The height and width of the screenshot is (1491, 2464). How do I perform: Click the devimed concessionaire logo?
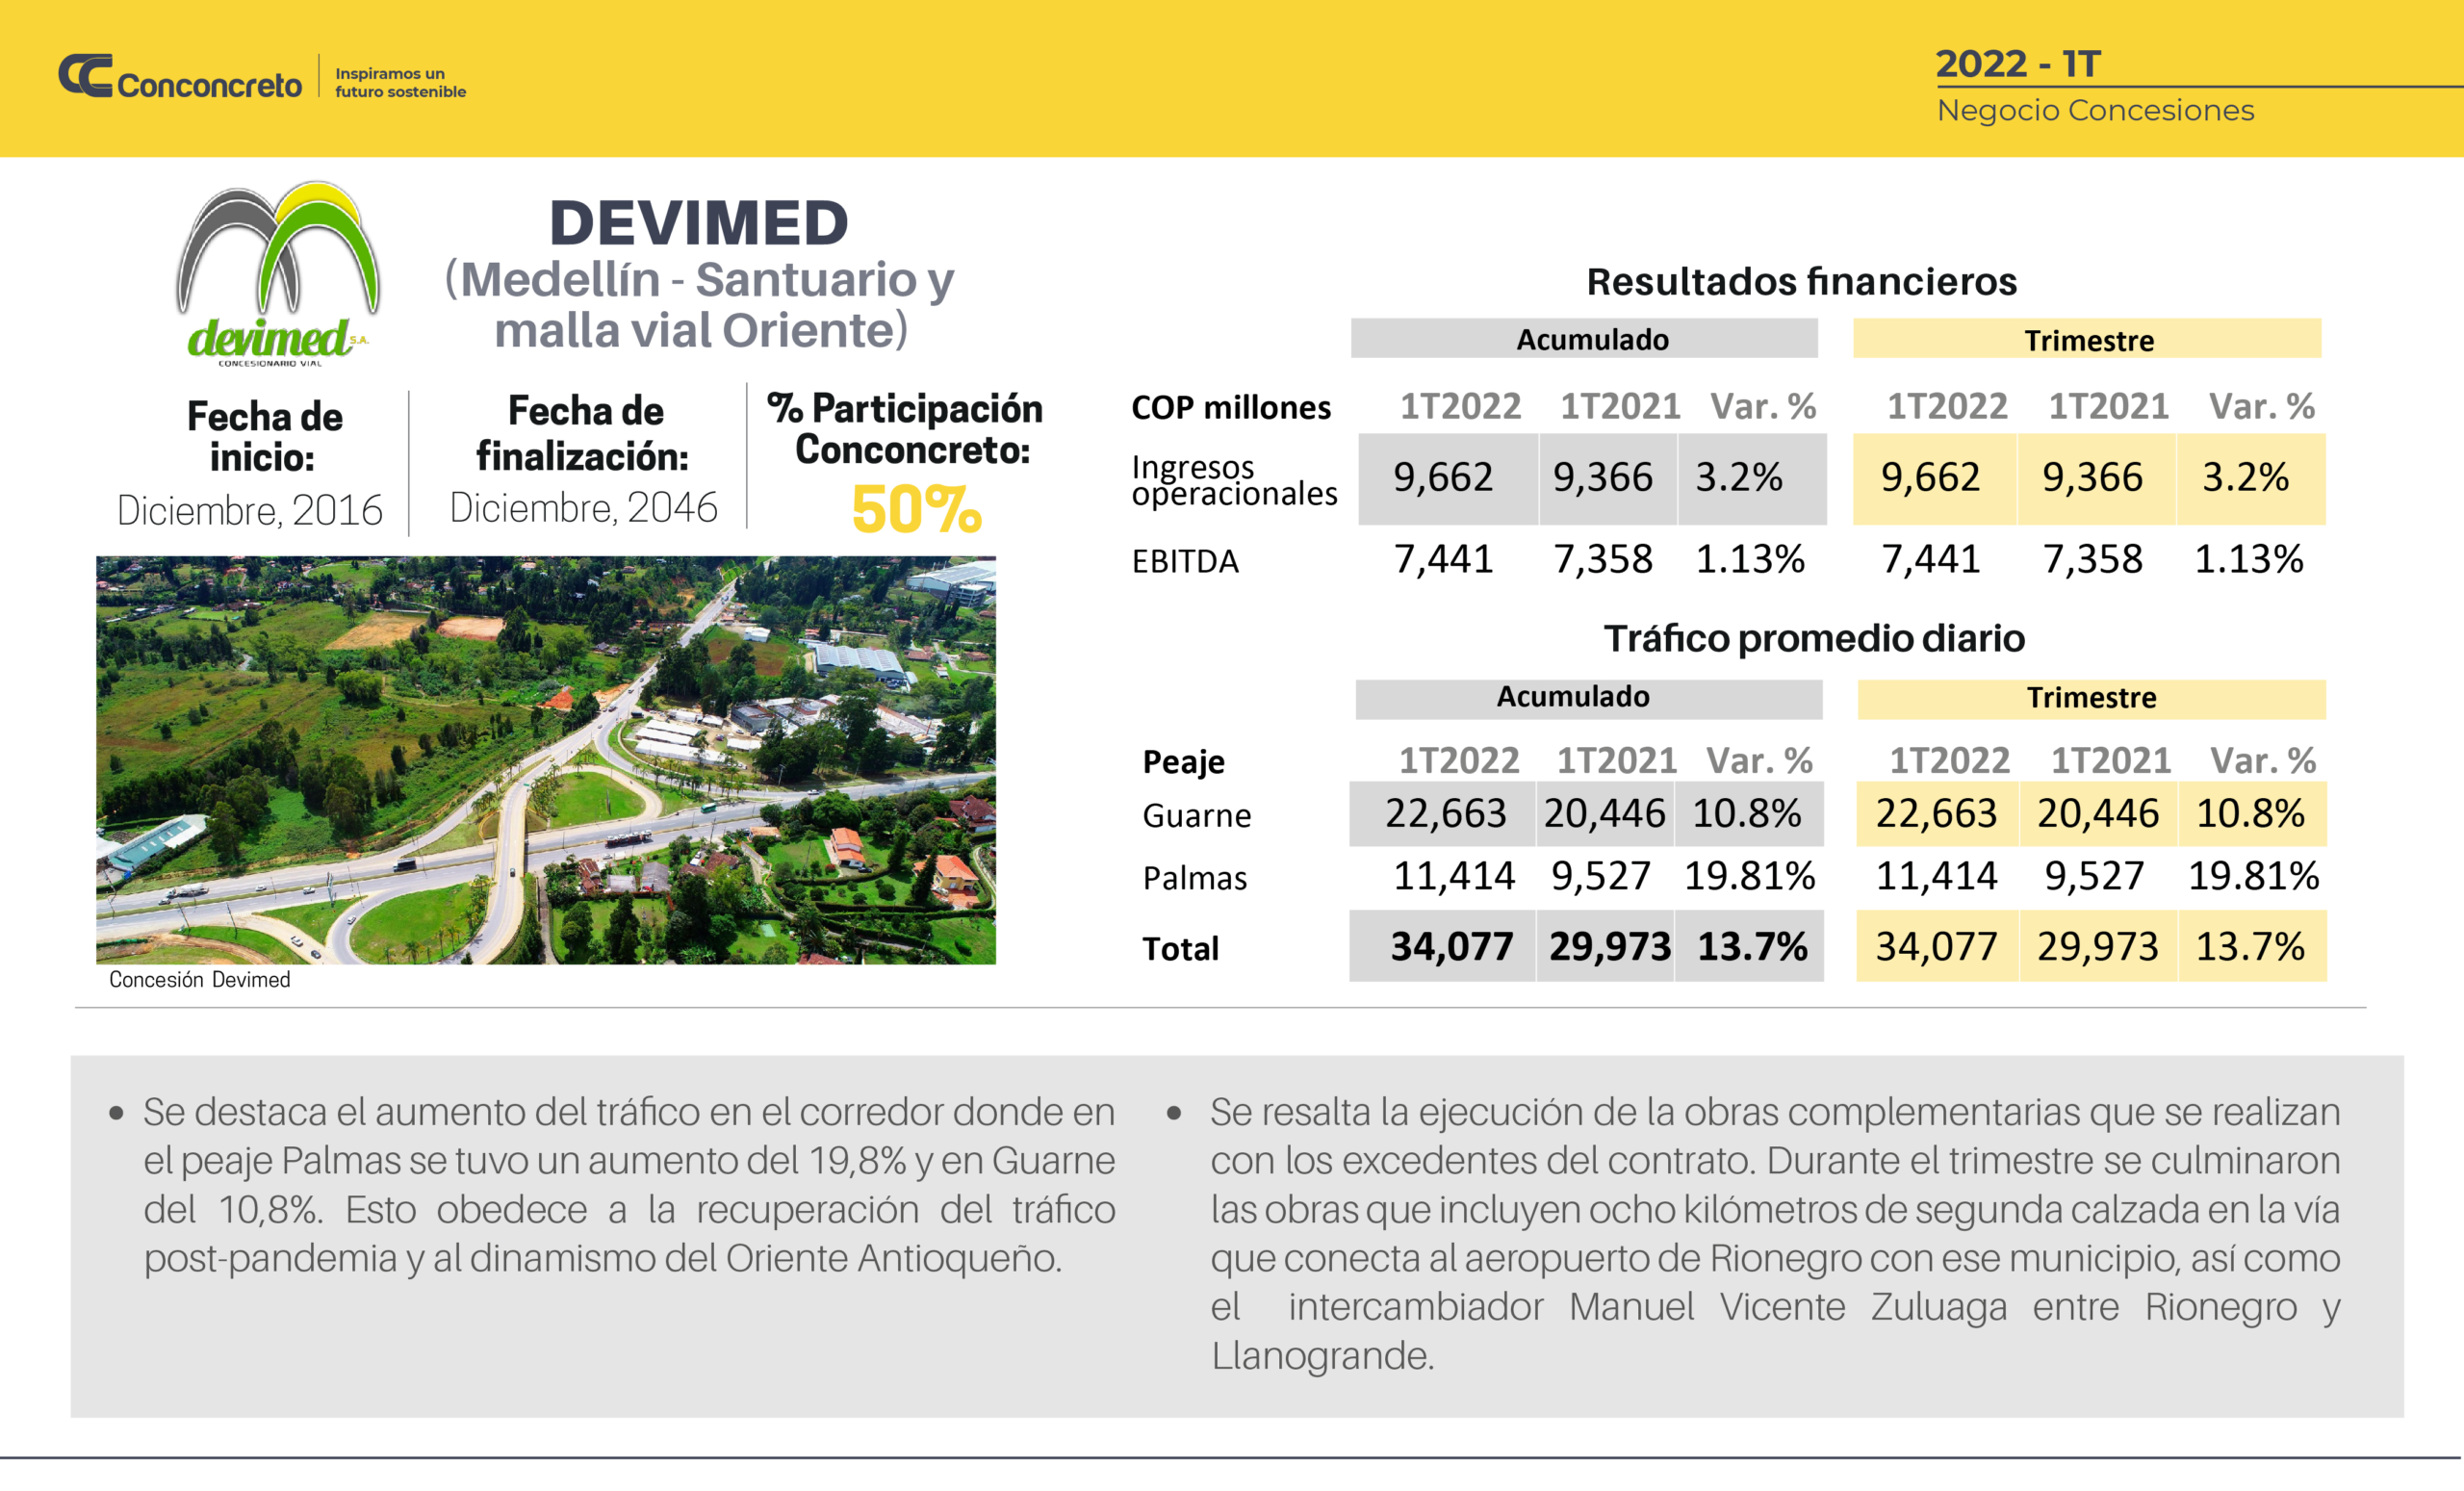pyautogui.click(x=277, y=275)
